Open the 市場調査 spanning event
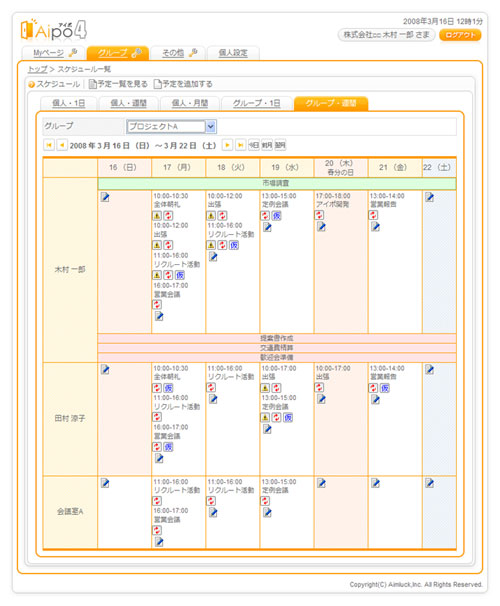Viewport: 500px width, 606px height. 276,183
